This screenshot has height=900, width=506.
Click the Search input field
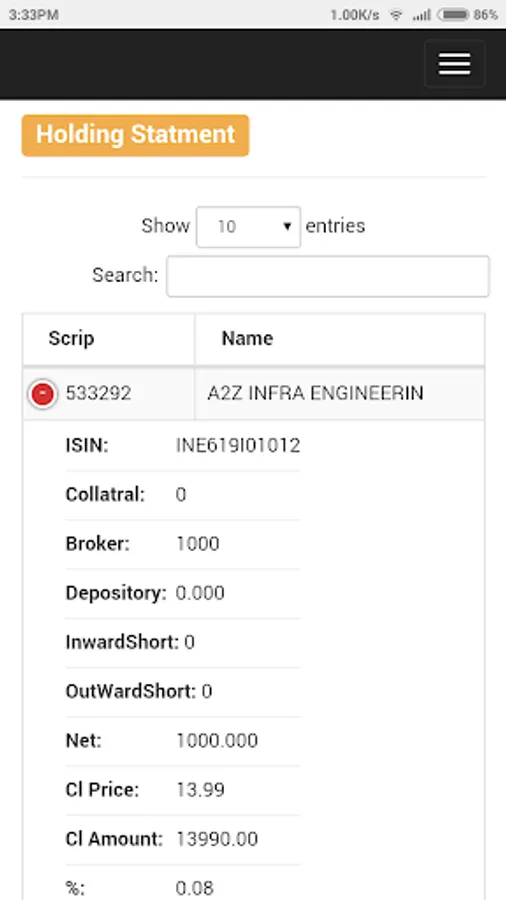coord(328,276)
